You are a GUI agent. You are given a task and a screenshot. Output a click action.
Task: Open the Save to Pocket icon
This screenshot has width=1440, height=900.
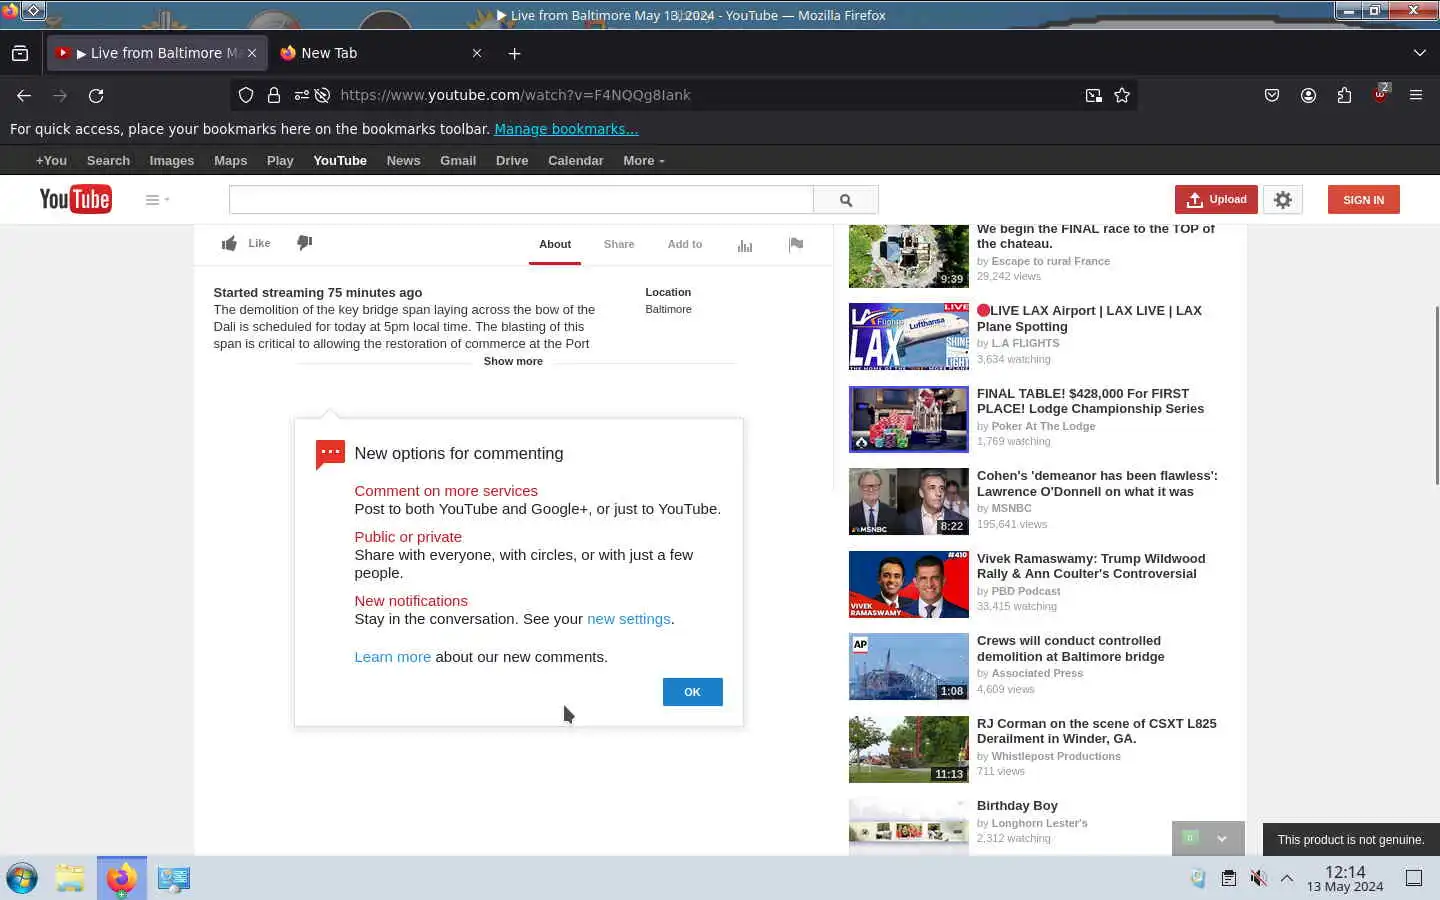pyautogui.click(x=1272, y=95)
